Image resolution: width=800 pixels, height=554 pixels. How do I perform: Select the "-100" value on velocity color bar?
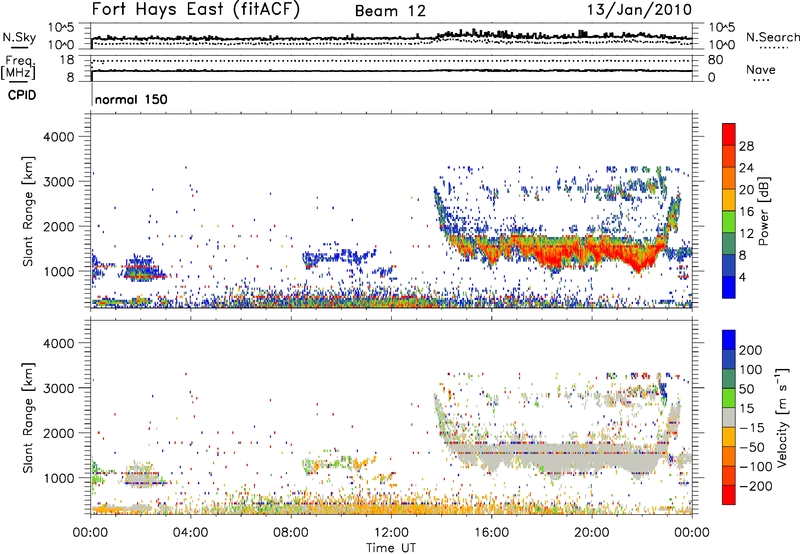756,467
